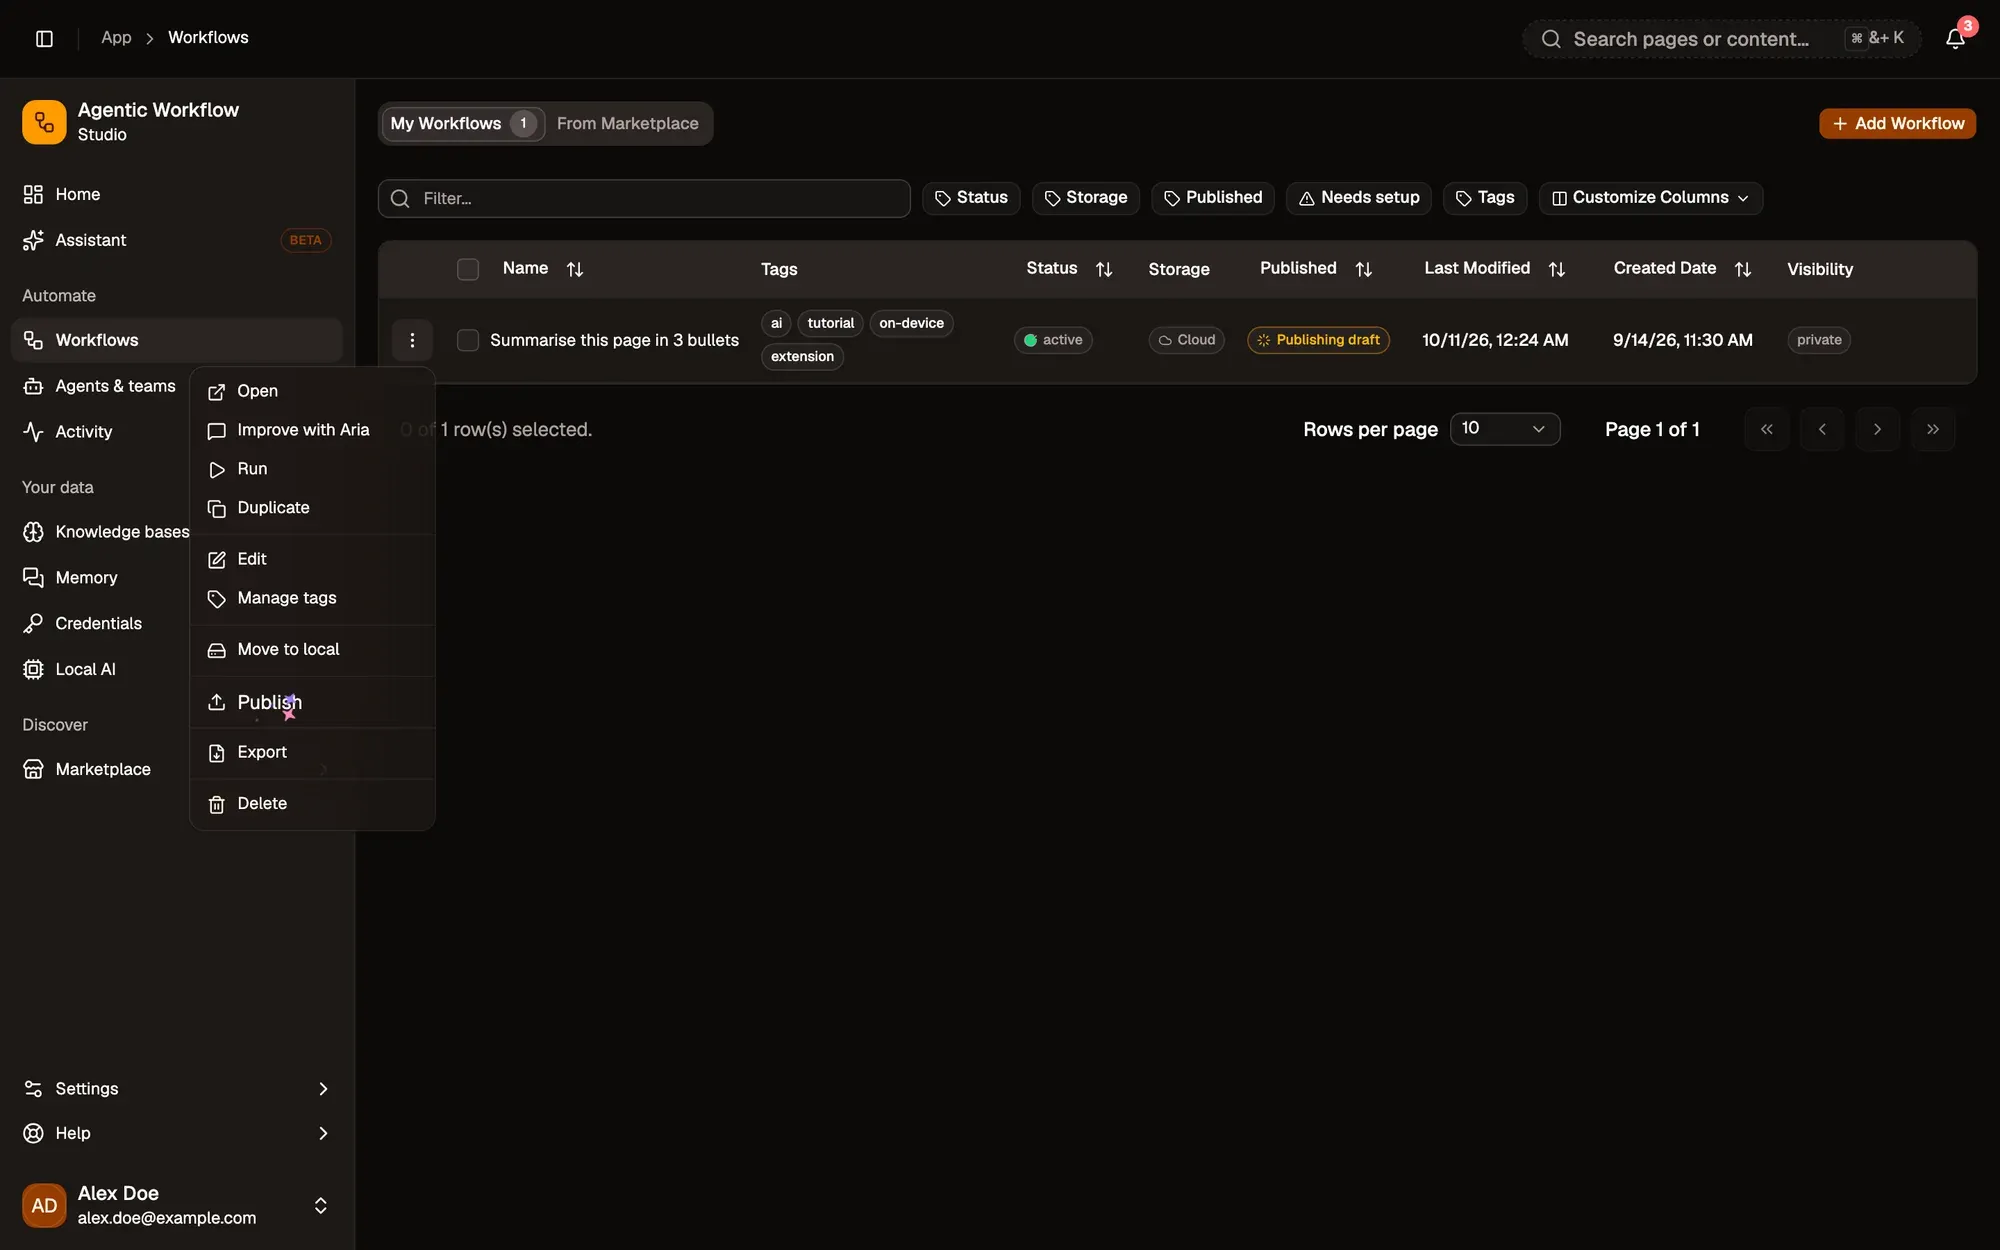Click the 'ai' tag chip

[776, 323]
